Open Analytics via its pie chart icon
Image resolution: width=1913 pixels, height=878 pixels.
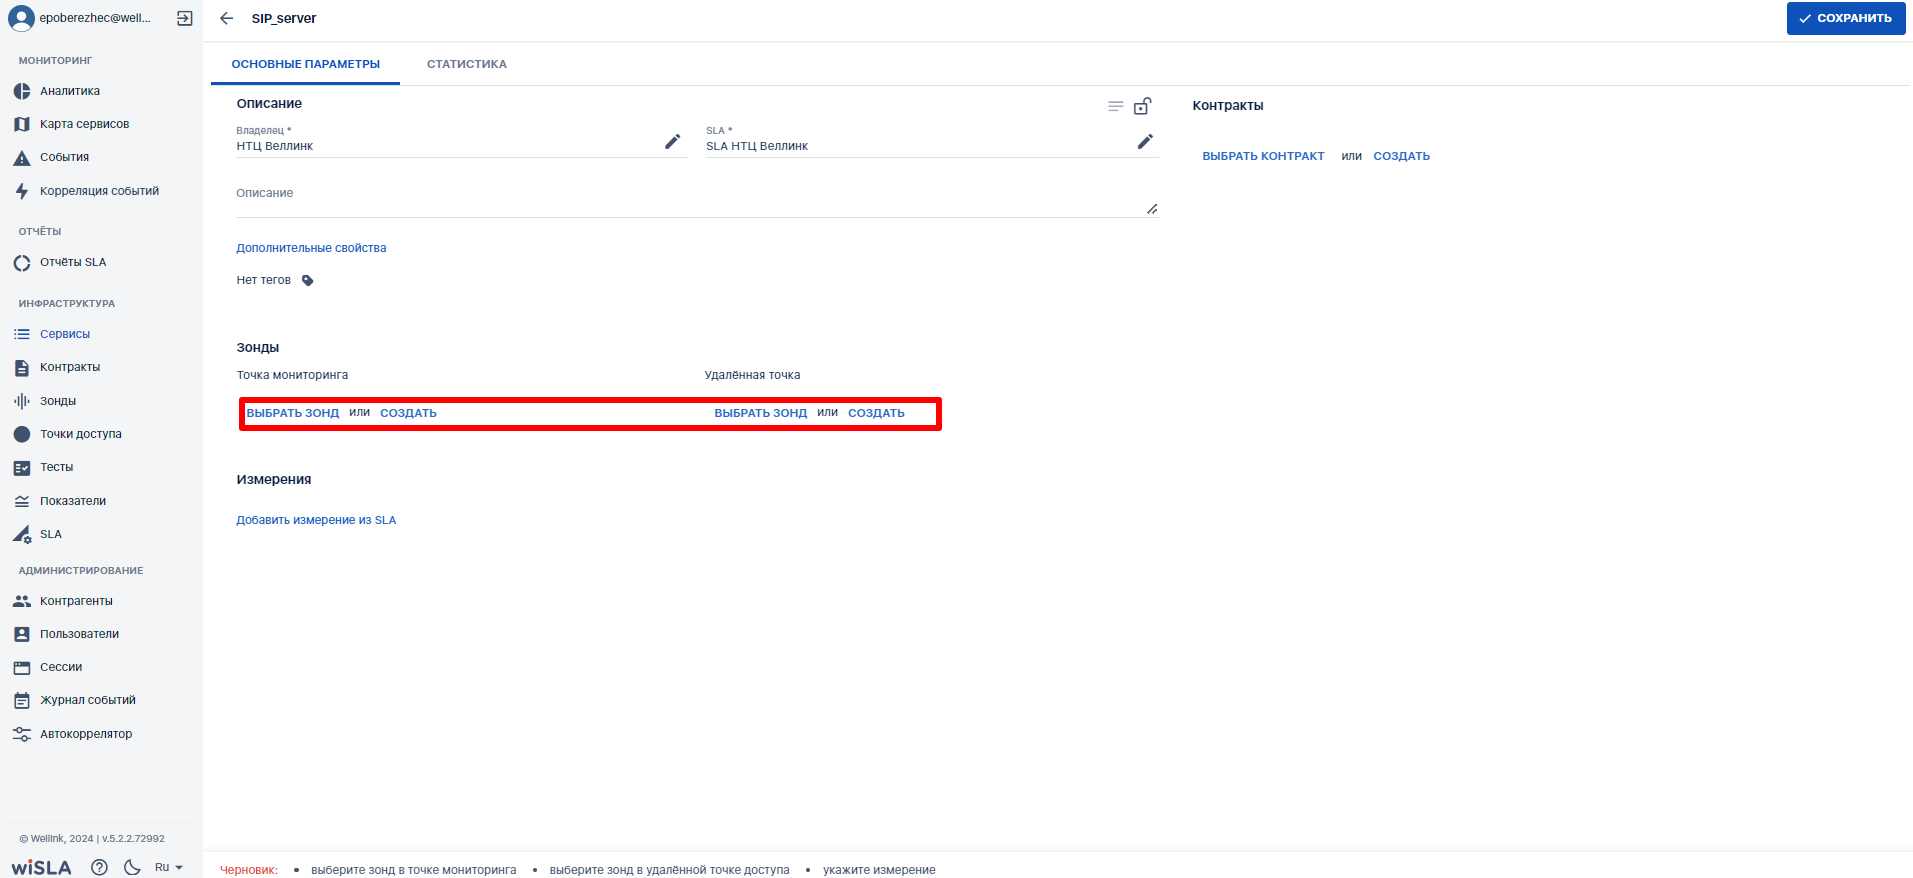tap(22, 91)
